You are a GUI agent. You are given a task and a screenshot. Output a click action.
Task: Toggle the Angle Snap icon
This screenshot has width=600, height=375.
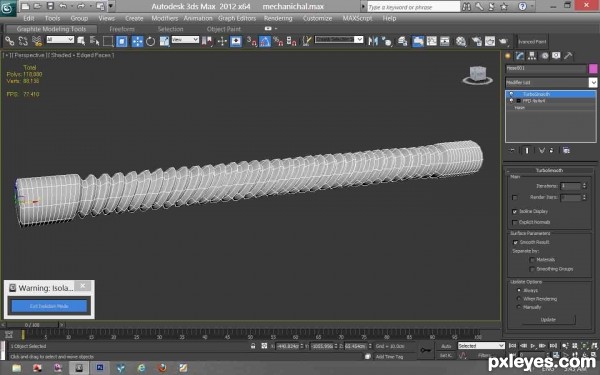(x=265, y=41)
